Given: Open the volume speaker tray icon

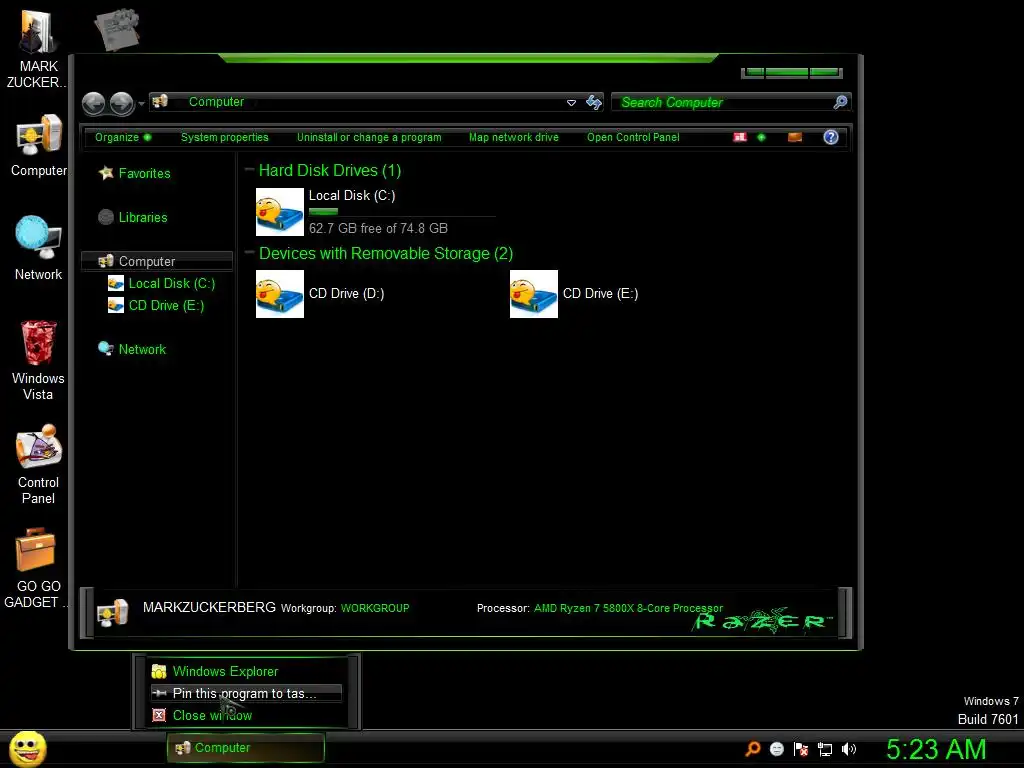Looking at the screenshot, I should 848,749.
